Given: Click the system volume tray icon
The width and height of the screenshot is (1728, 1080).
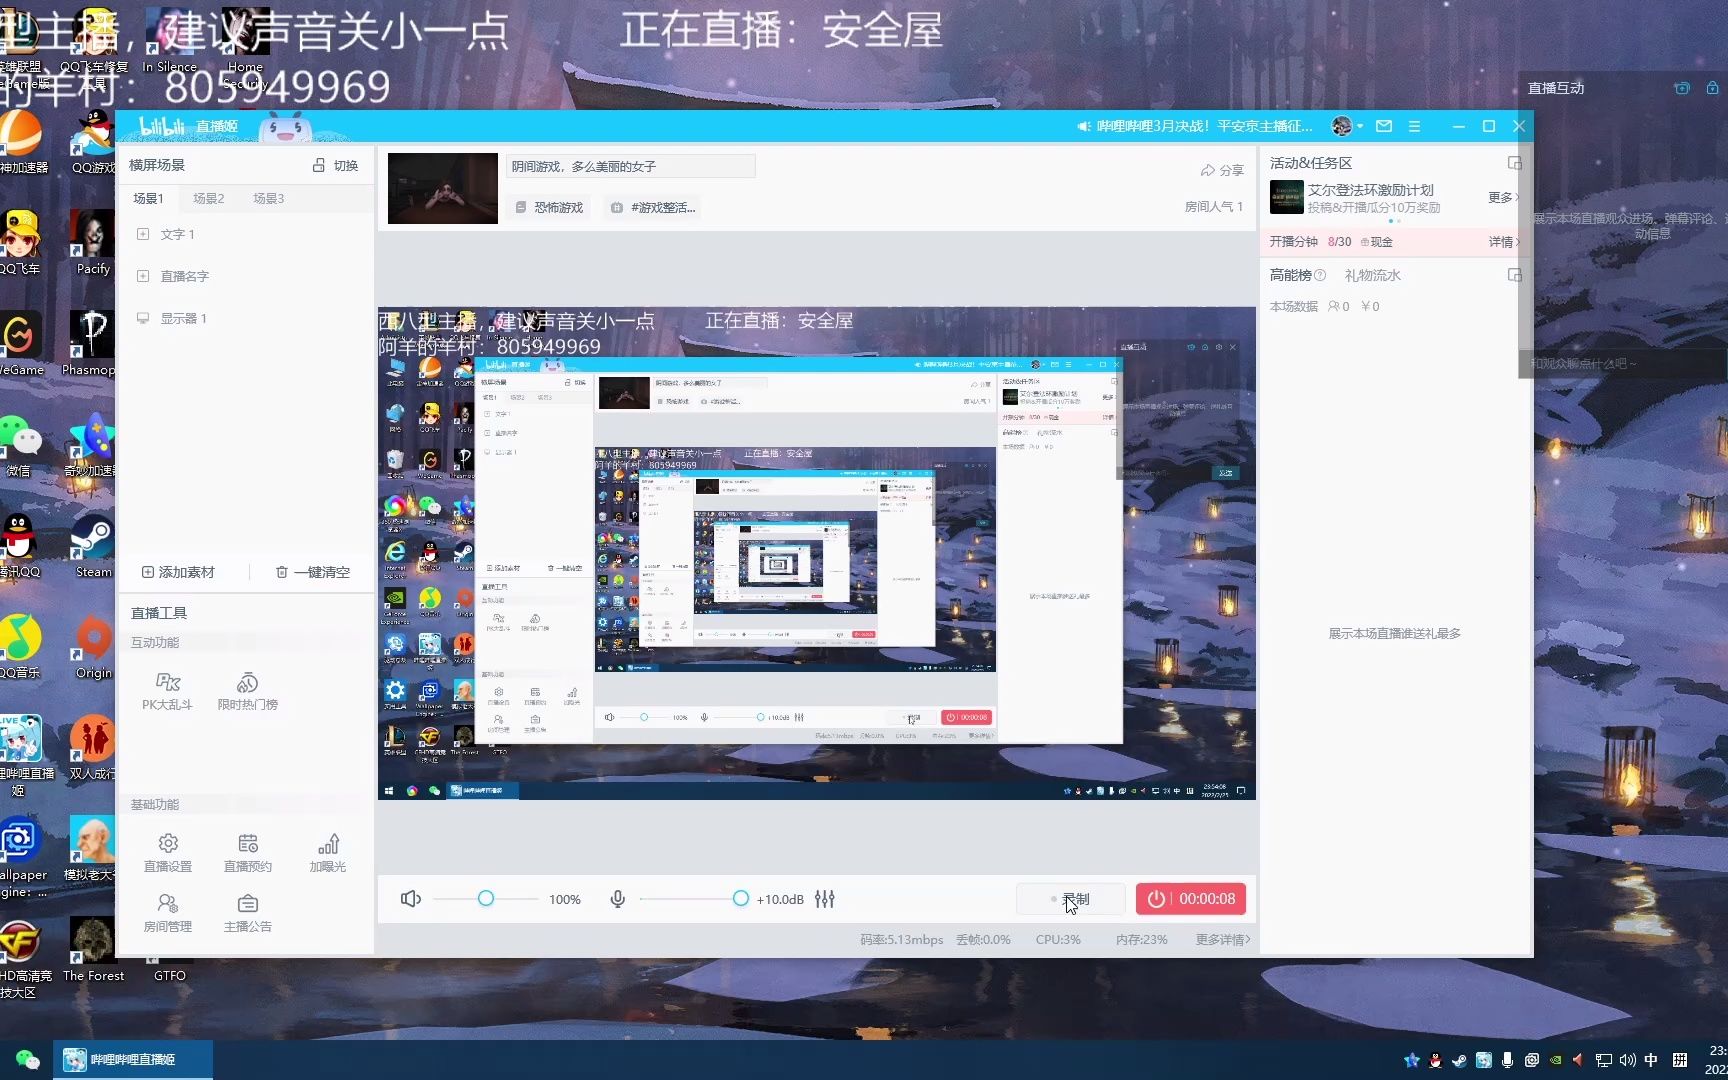Looking at the screenshot, I should (x=1627, y=1060).
